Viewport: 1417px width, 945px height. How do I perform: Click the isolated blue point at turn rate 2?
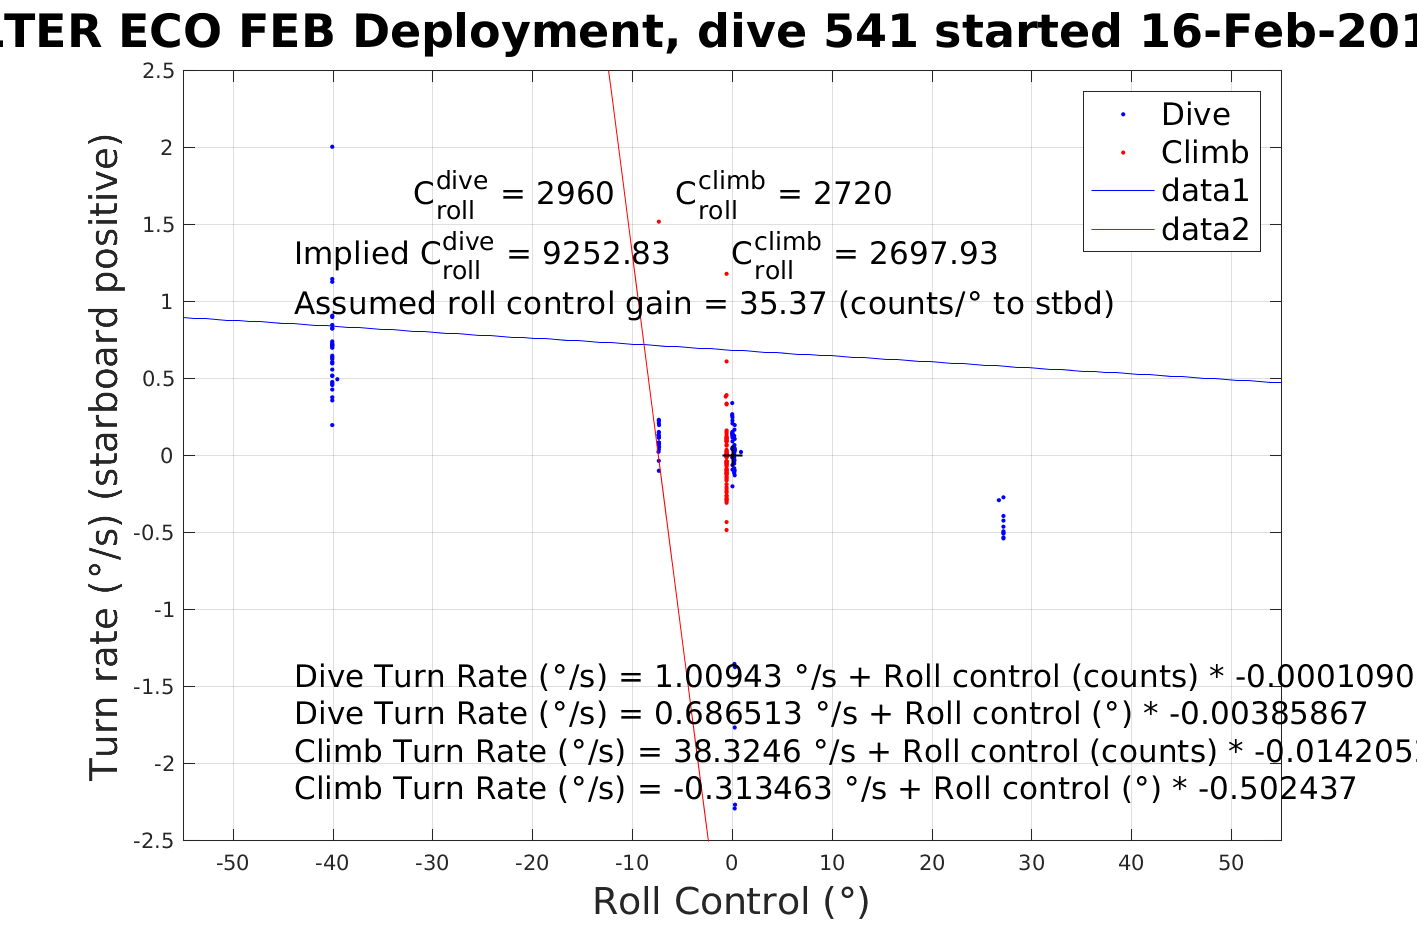(x=332, y=147)
